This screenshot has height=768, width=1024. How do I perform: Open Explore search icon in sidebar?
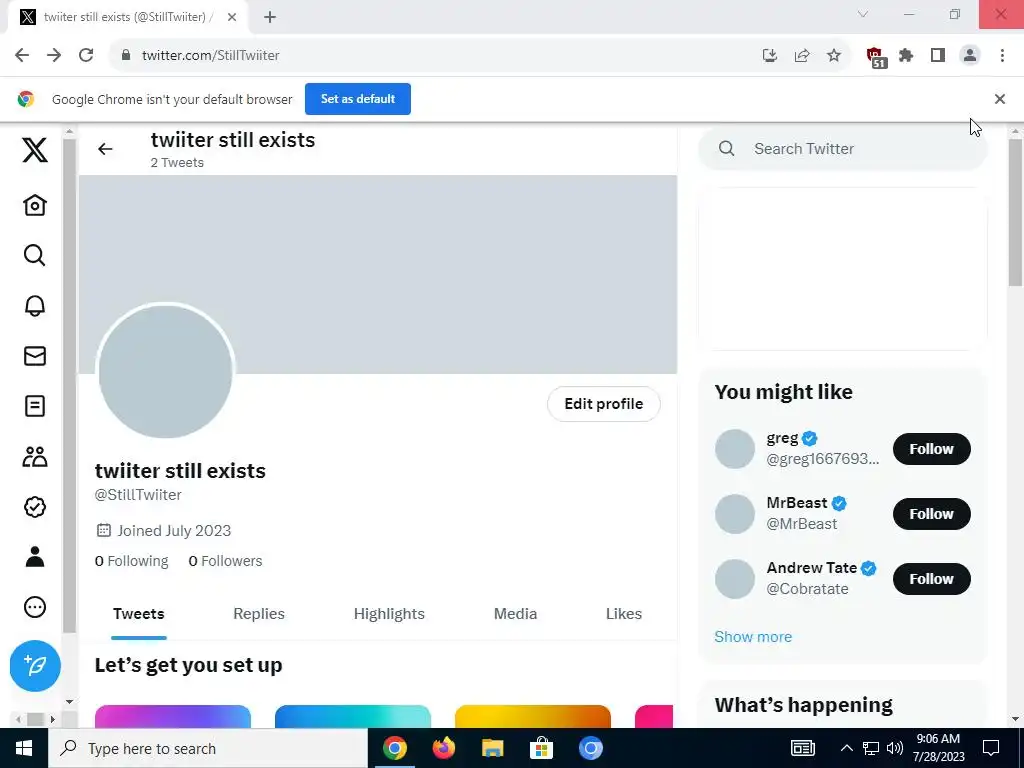pyautogui.click(x=35, y=255)
